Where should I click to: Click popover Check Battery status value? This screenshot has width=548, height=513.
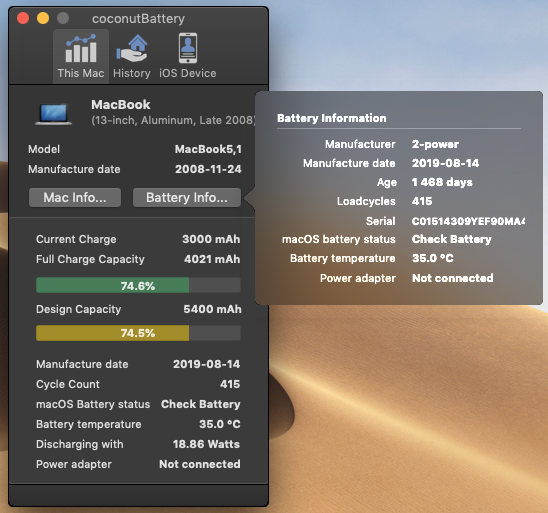coord(452,239)
